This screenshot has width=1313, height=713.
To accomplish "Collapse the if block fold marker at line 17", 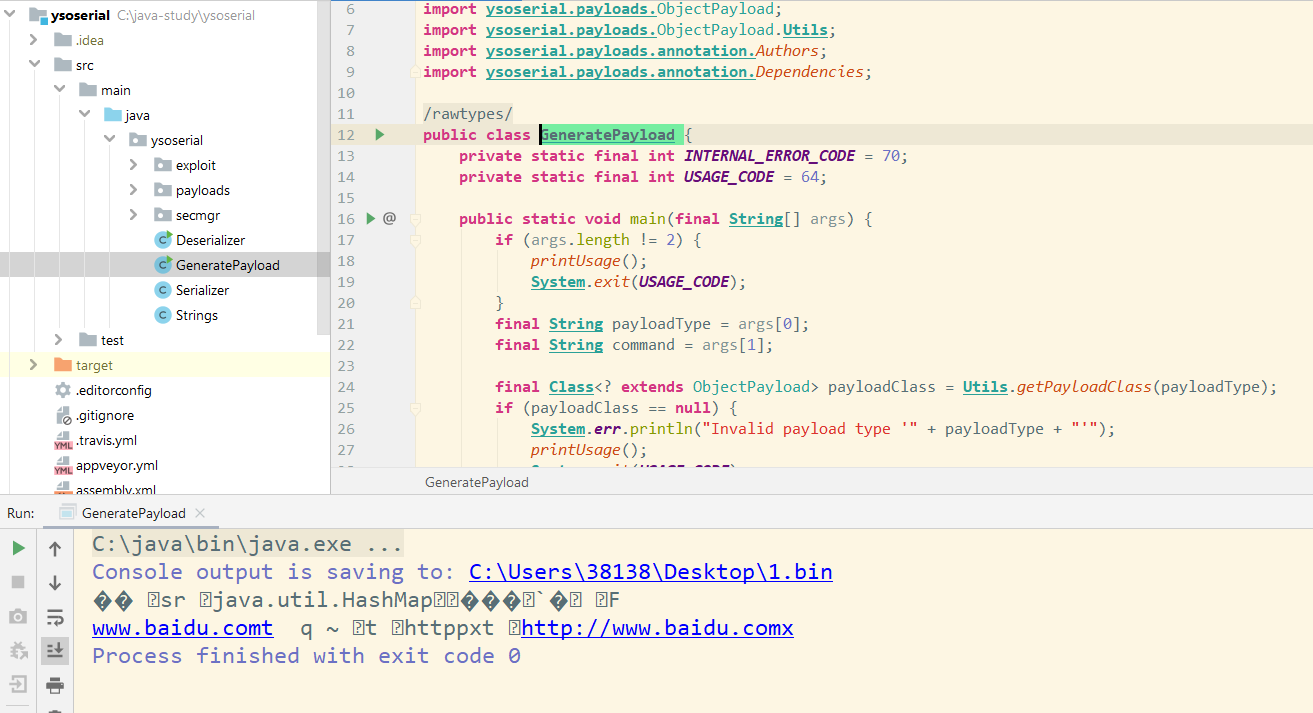I will point(416,240).
